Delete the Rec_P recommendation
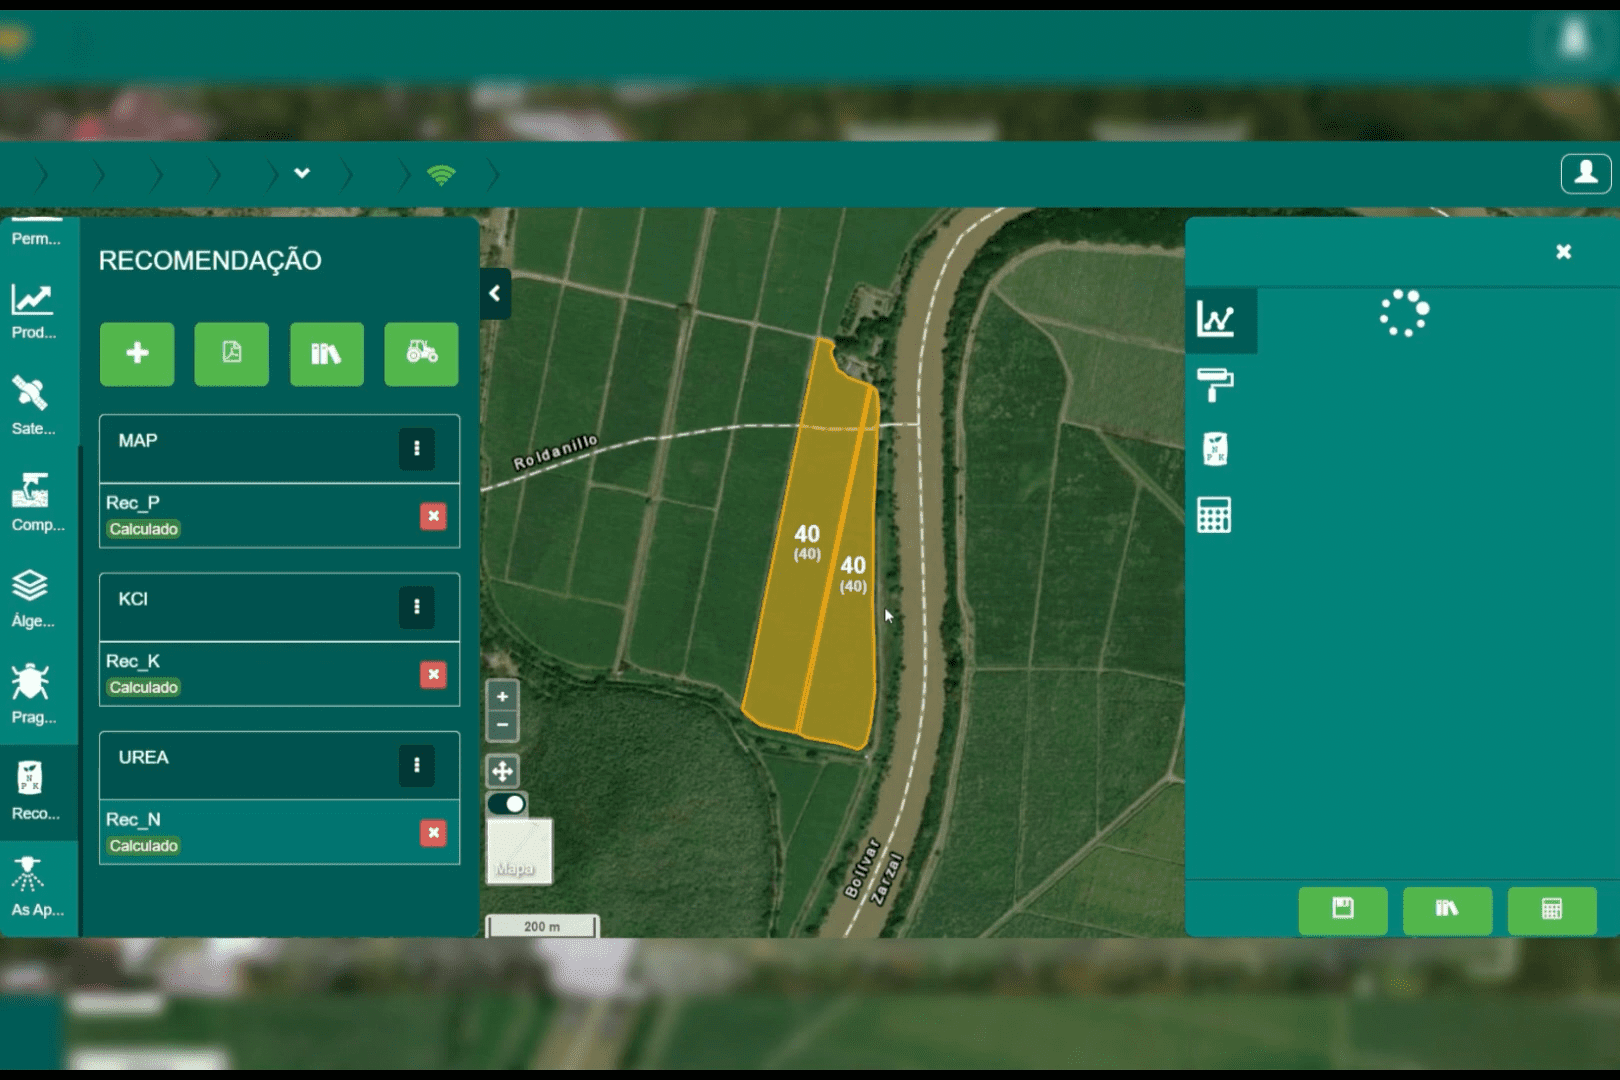 coord(433,516)
